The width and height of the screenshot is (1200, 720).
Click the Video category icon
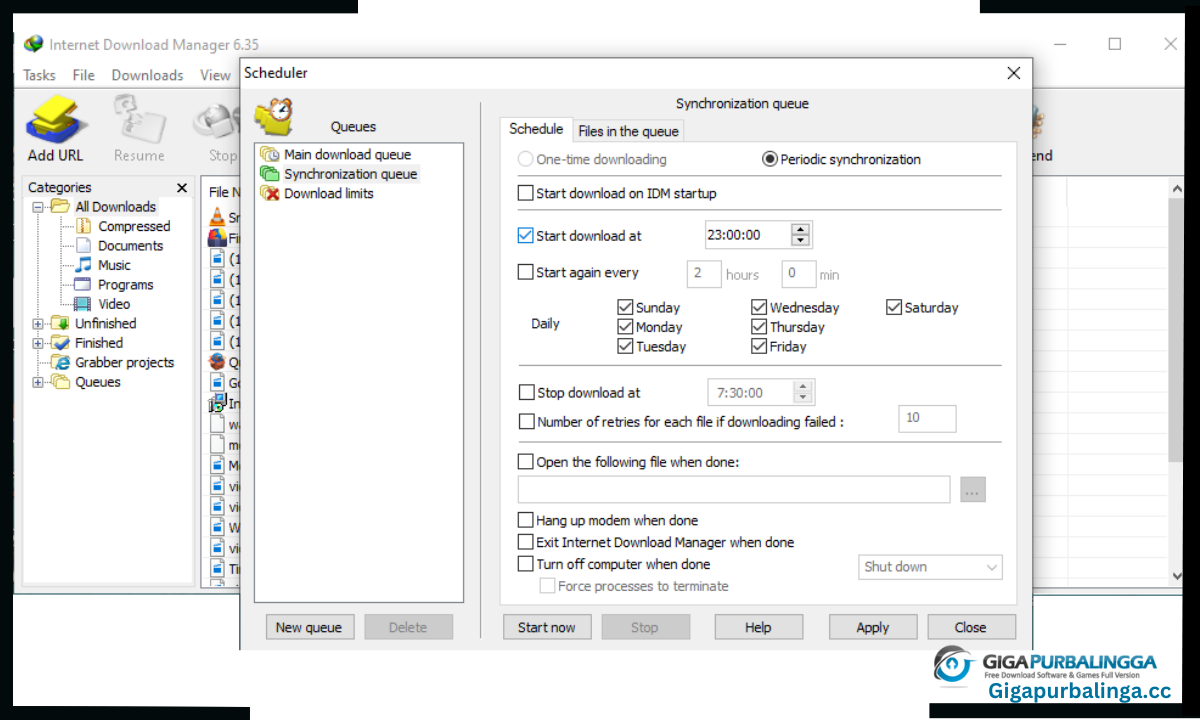click(x=83, y=303)
